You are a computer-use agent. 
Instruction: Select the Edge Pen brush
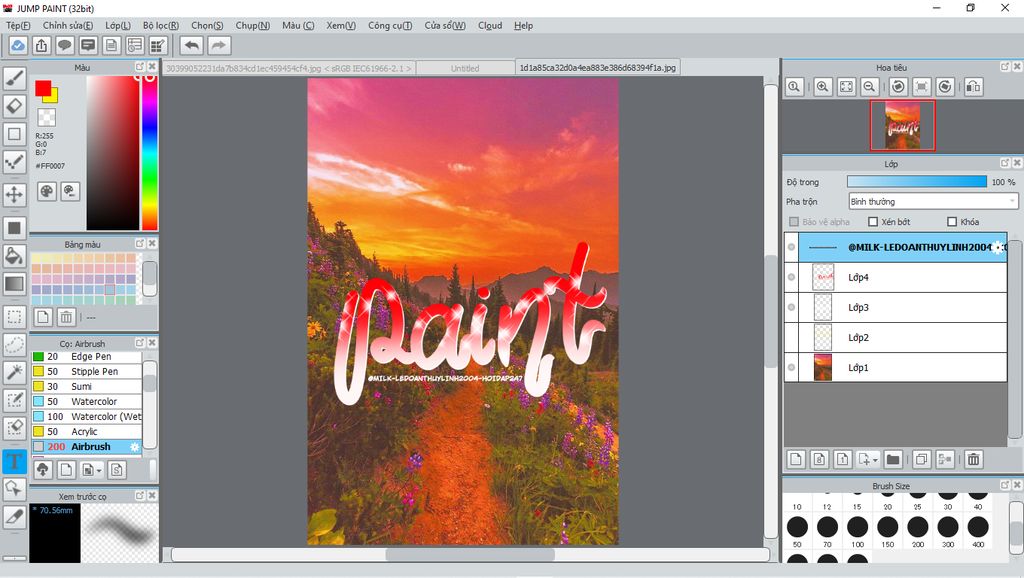click(x=86, y=357)
